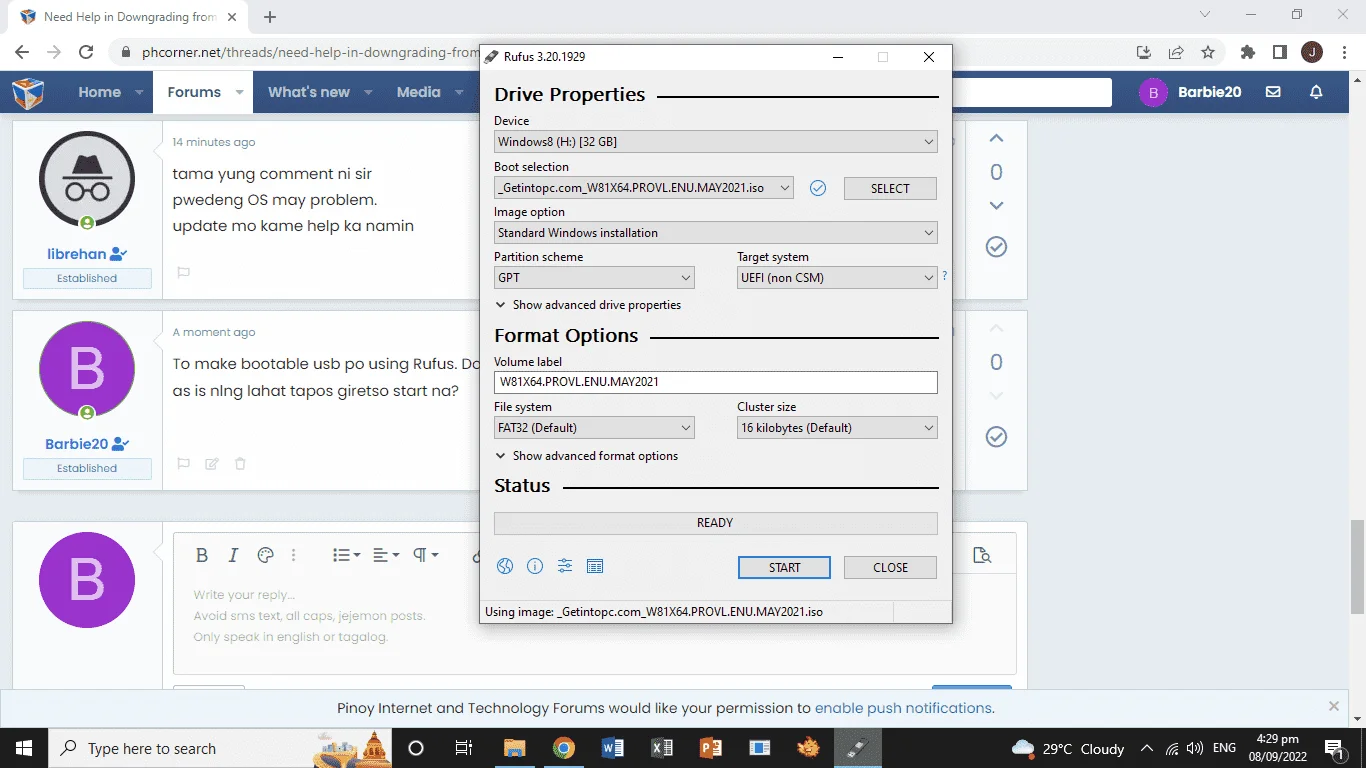This screenshot has width=1366, height=768.
Task: Open the forum inbox envelope icon
Action: click(1273, 92)
